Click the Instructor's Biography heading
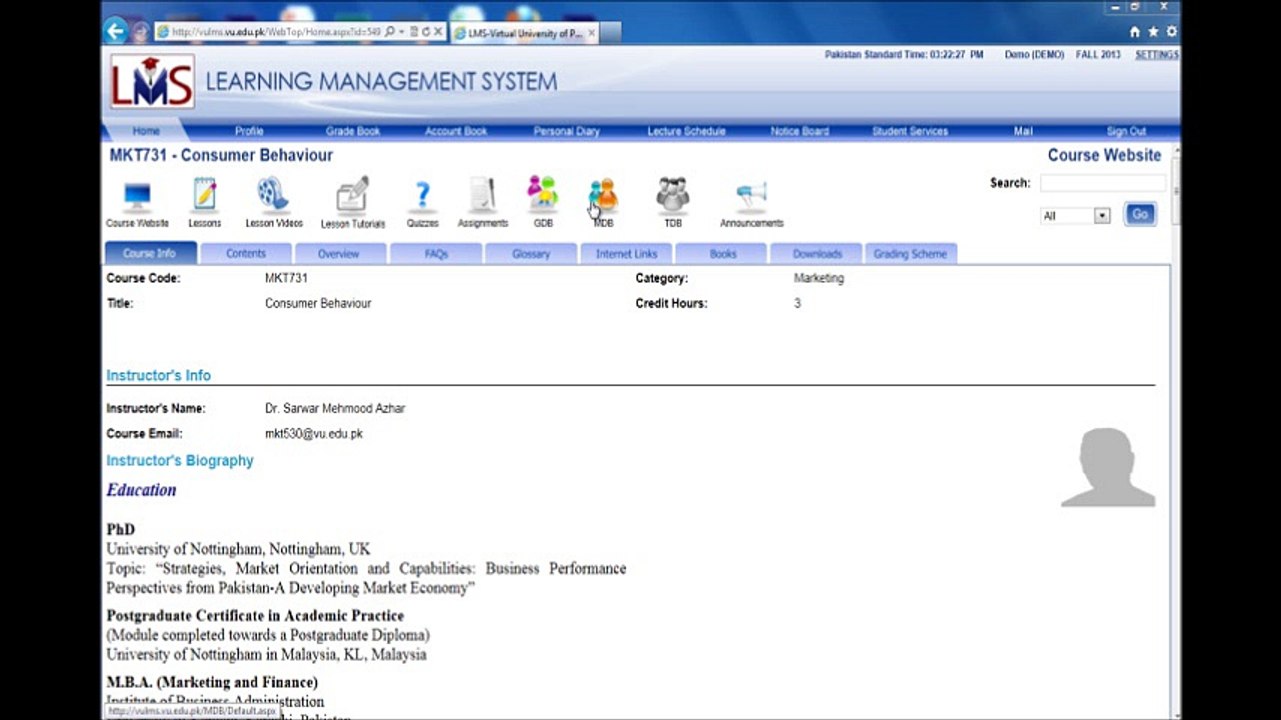 [180, 461]
